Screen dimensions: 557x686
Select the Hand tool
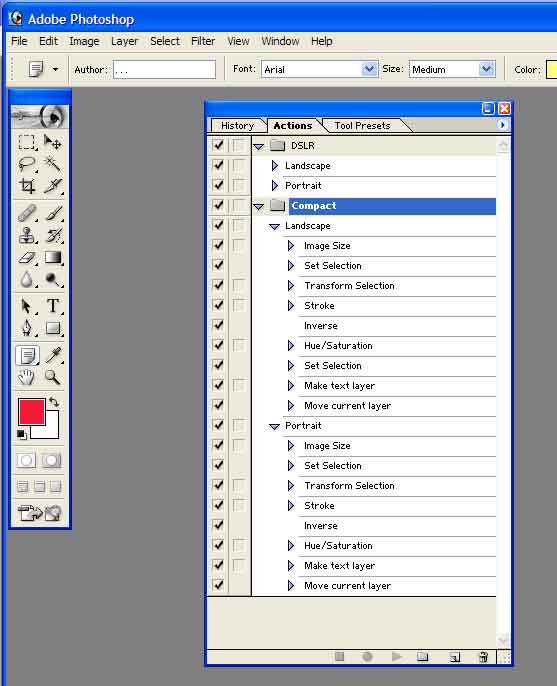pos(27,377)
